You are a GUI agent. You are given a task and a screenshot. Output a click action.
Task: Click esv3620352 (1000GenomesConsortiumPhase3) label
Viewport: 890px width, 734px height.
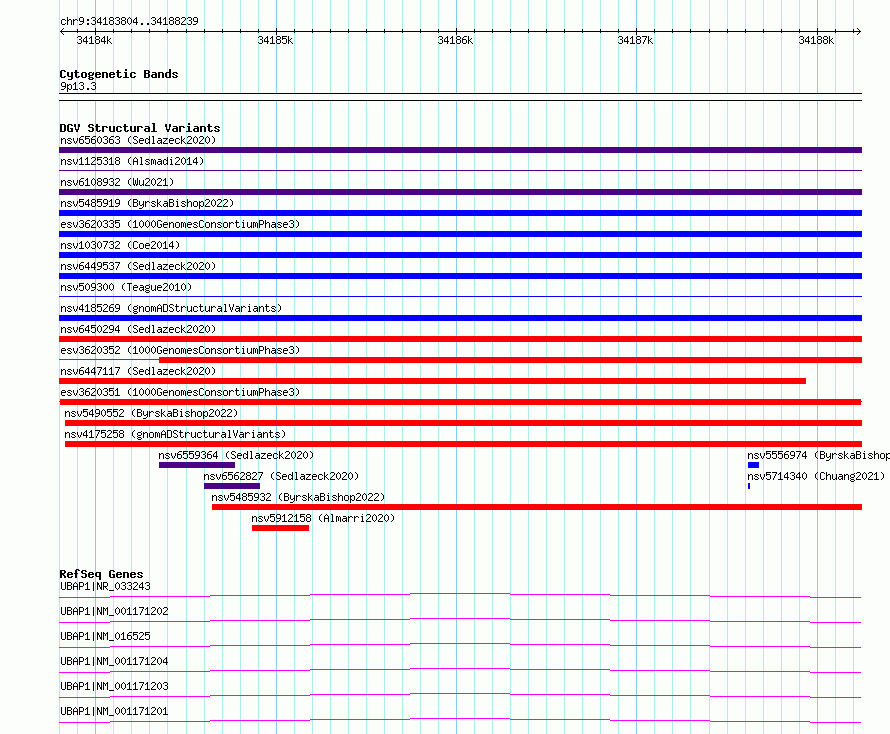(180, 350)
